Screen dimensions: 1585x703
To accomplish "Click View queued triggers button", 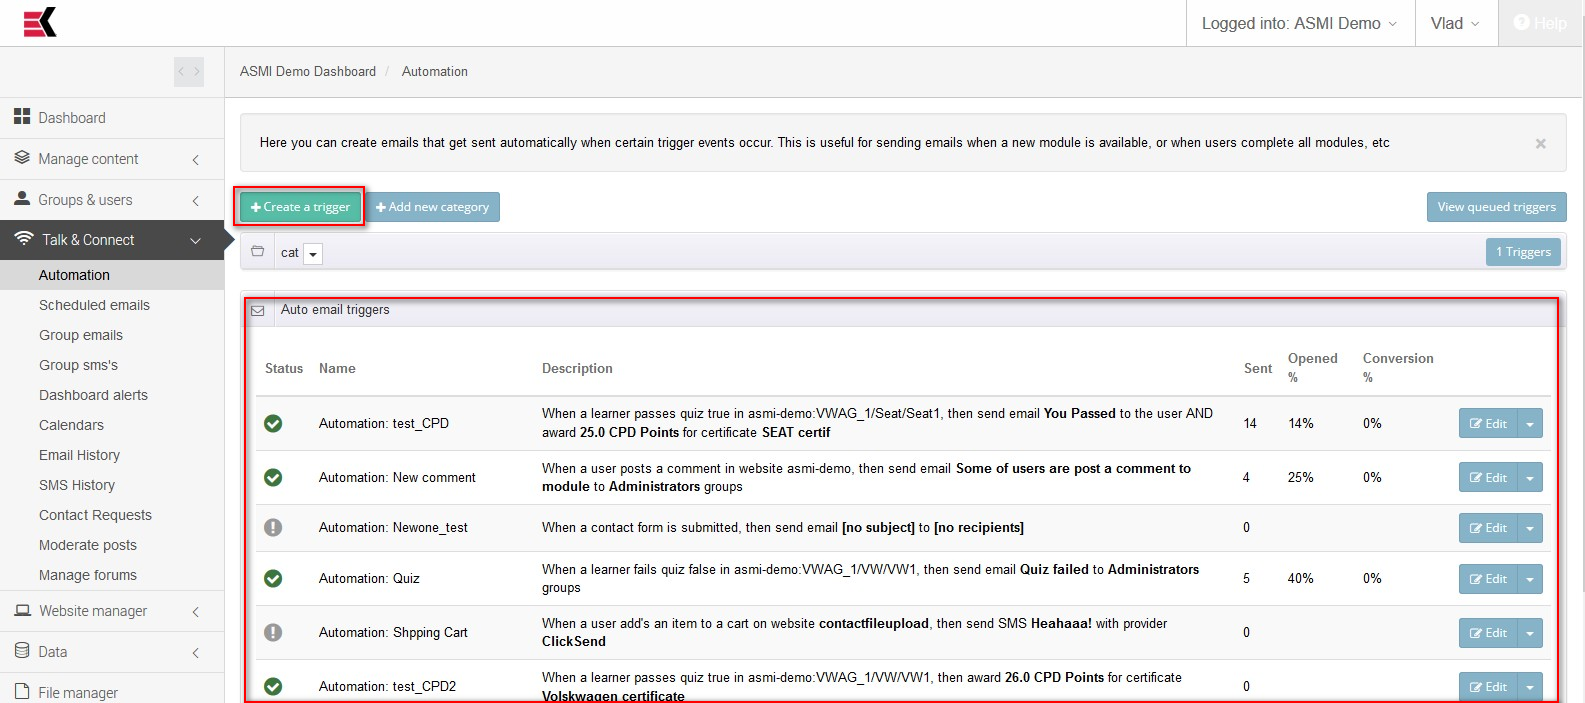I will (1496, 207).
